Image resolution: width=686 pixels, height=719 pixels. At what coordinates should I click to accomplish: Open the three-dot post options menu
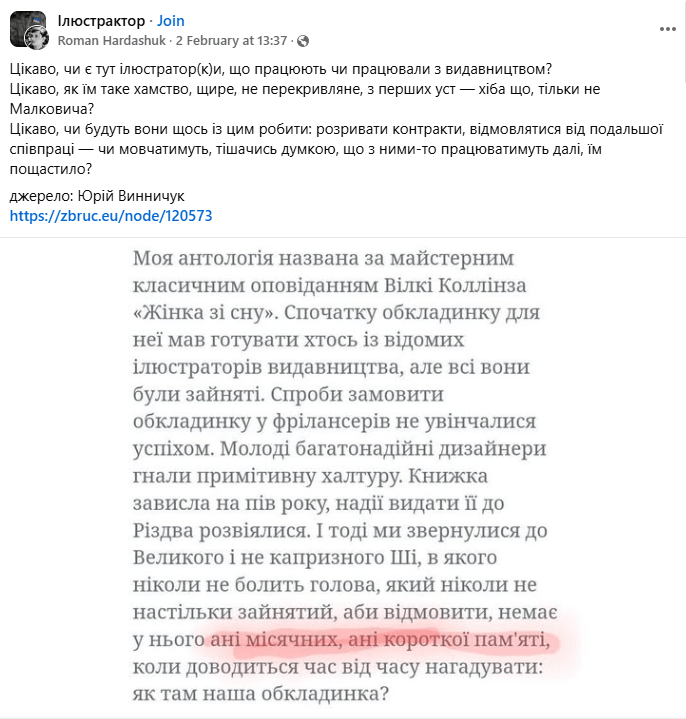[667, 30]
